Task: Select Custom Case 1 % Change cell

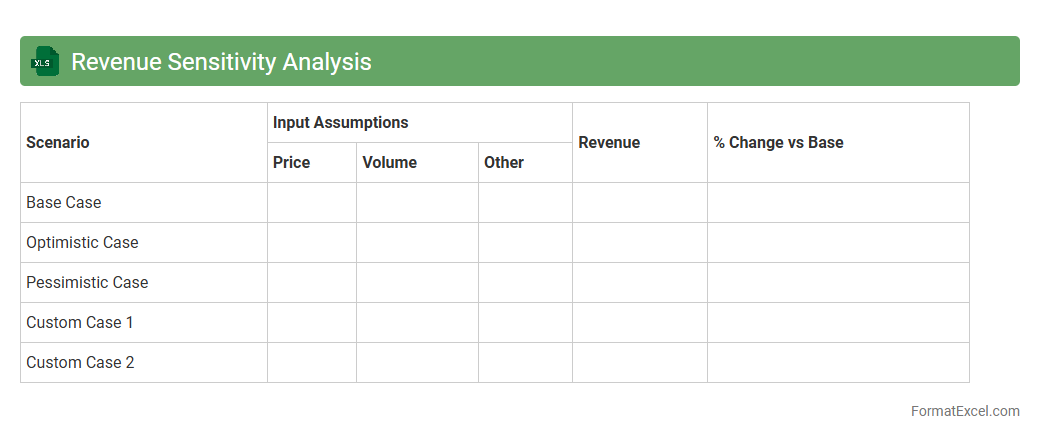Action: 838,323
